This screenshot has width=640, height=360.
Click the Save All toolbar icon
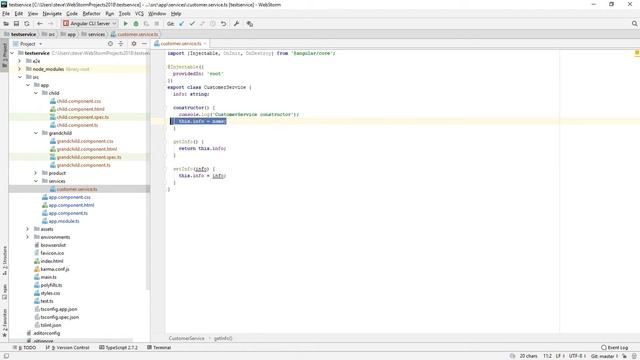(x=16, y=24)
